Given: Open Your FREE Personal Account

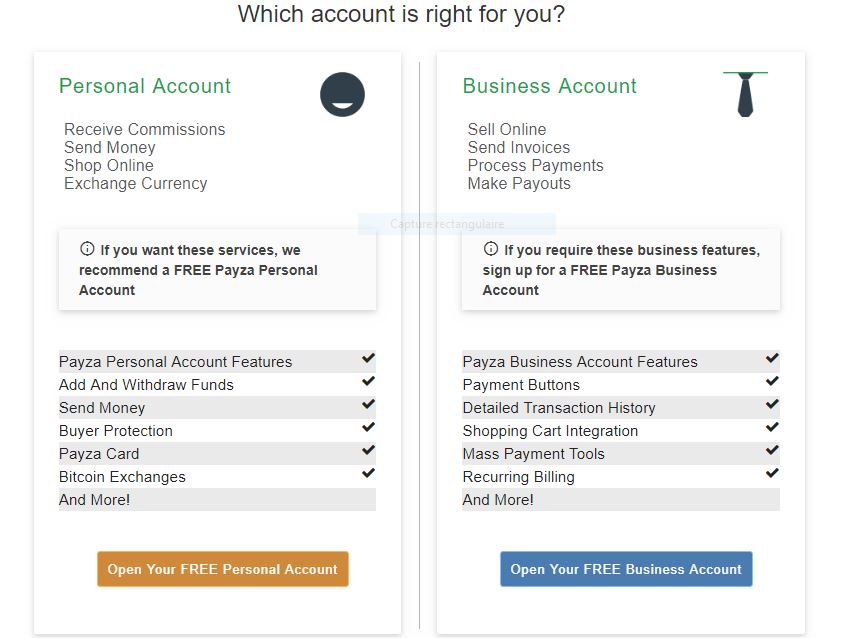Looking at the screenshot, I should pyautogui.click(x=222, y=569).
